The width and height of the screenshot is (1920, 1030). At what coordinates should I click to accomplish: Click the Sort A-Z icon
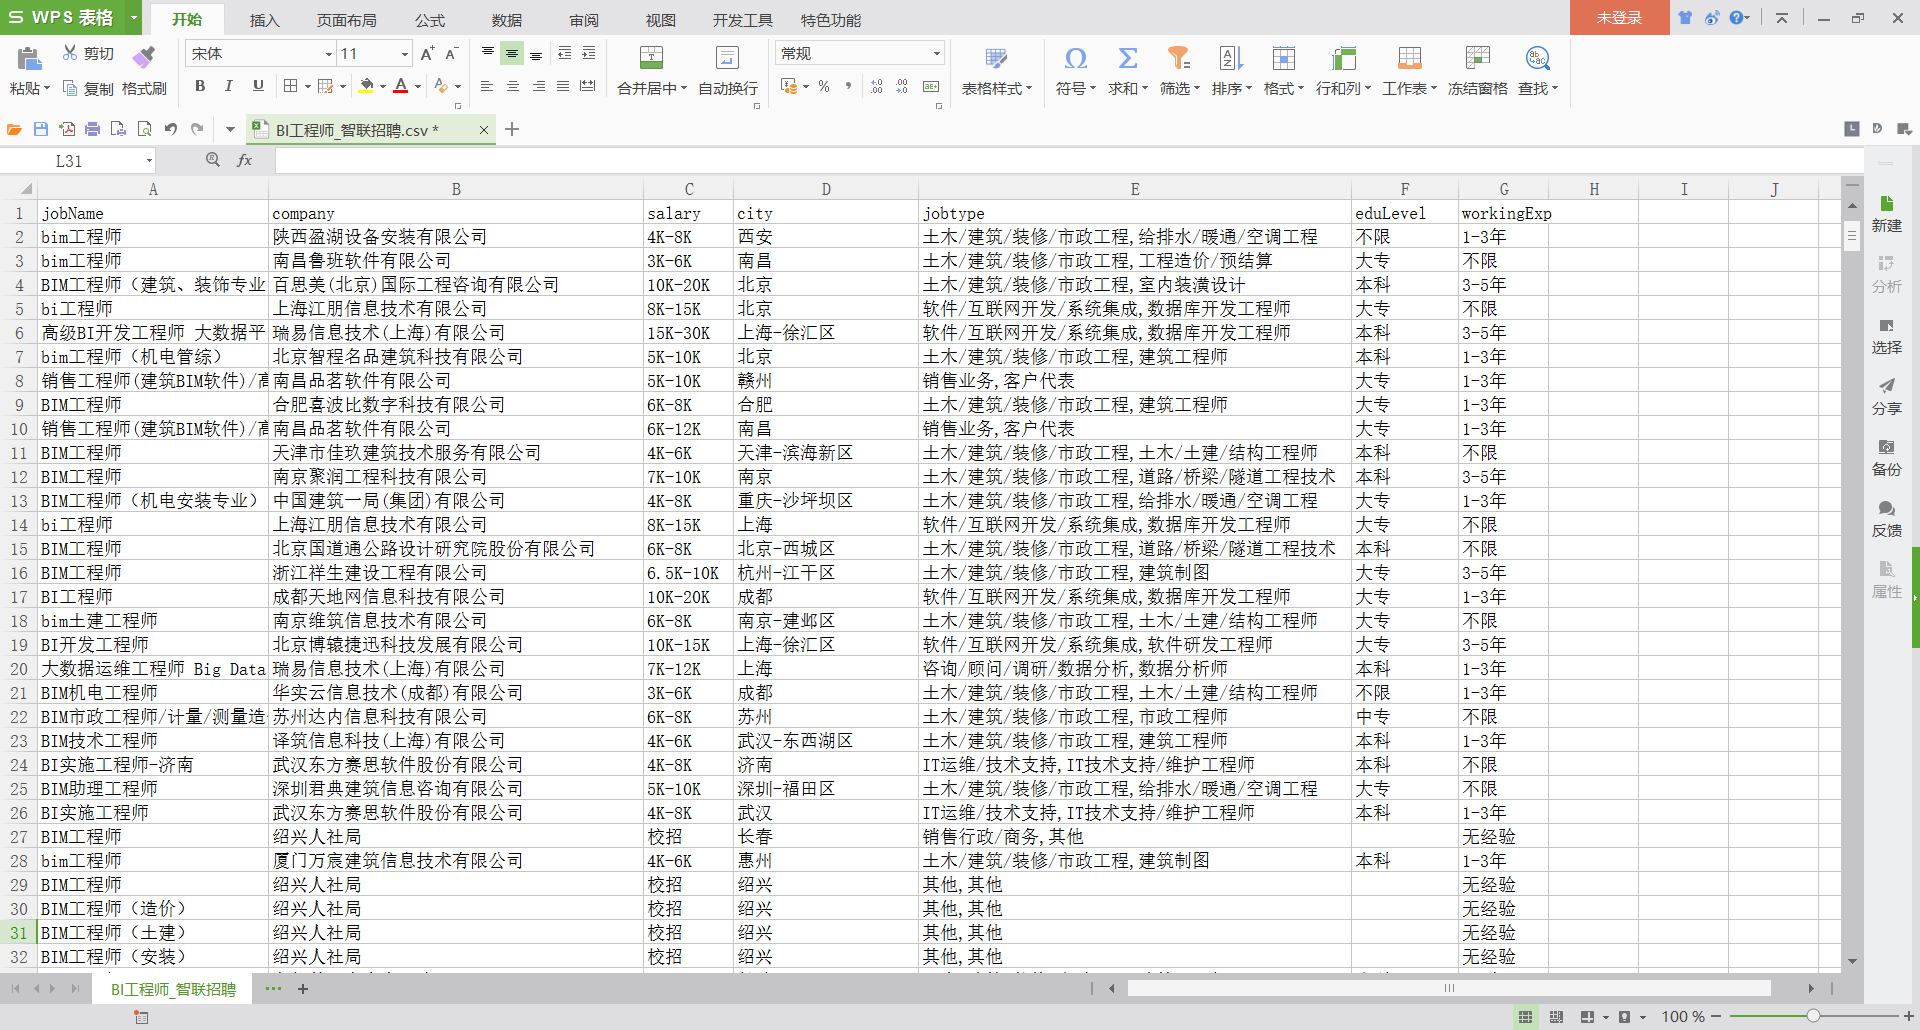(x=1231, y=58)
